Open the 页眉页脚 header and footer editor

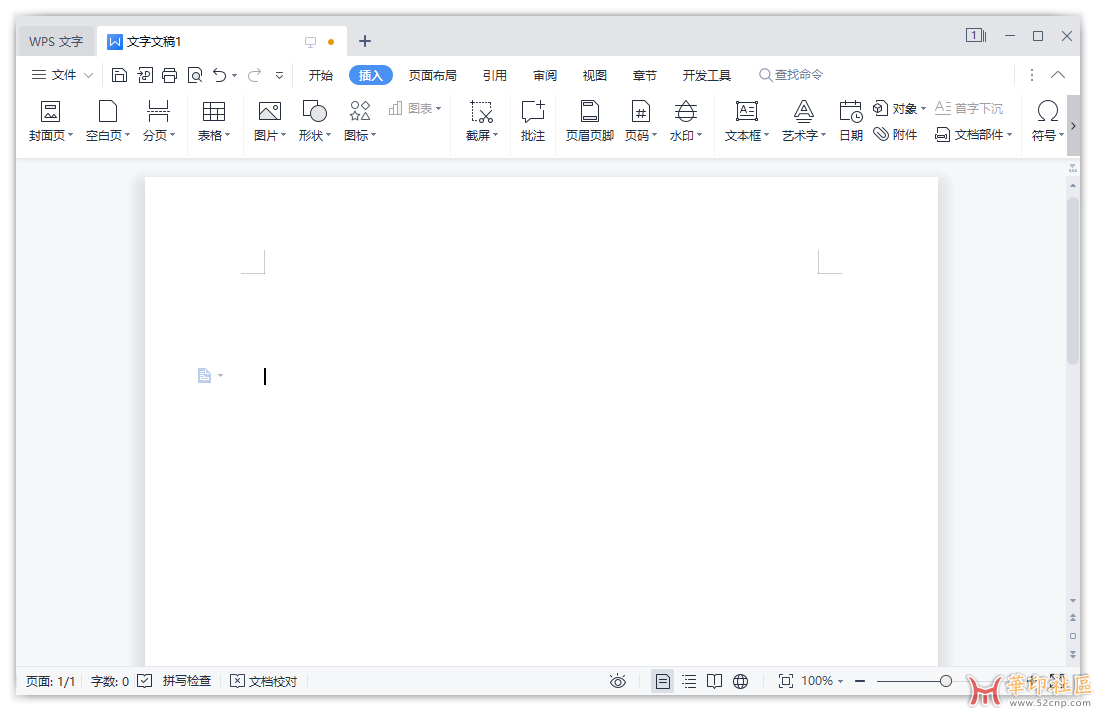[589, 118]
